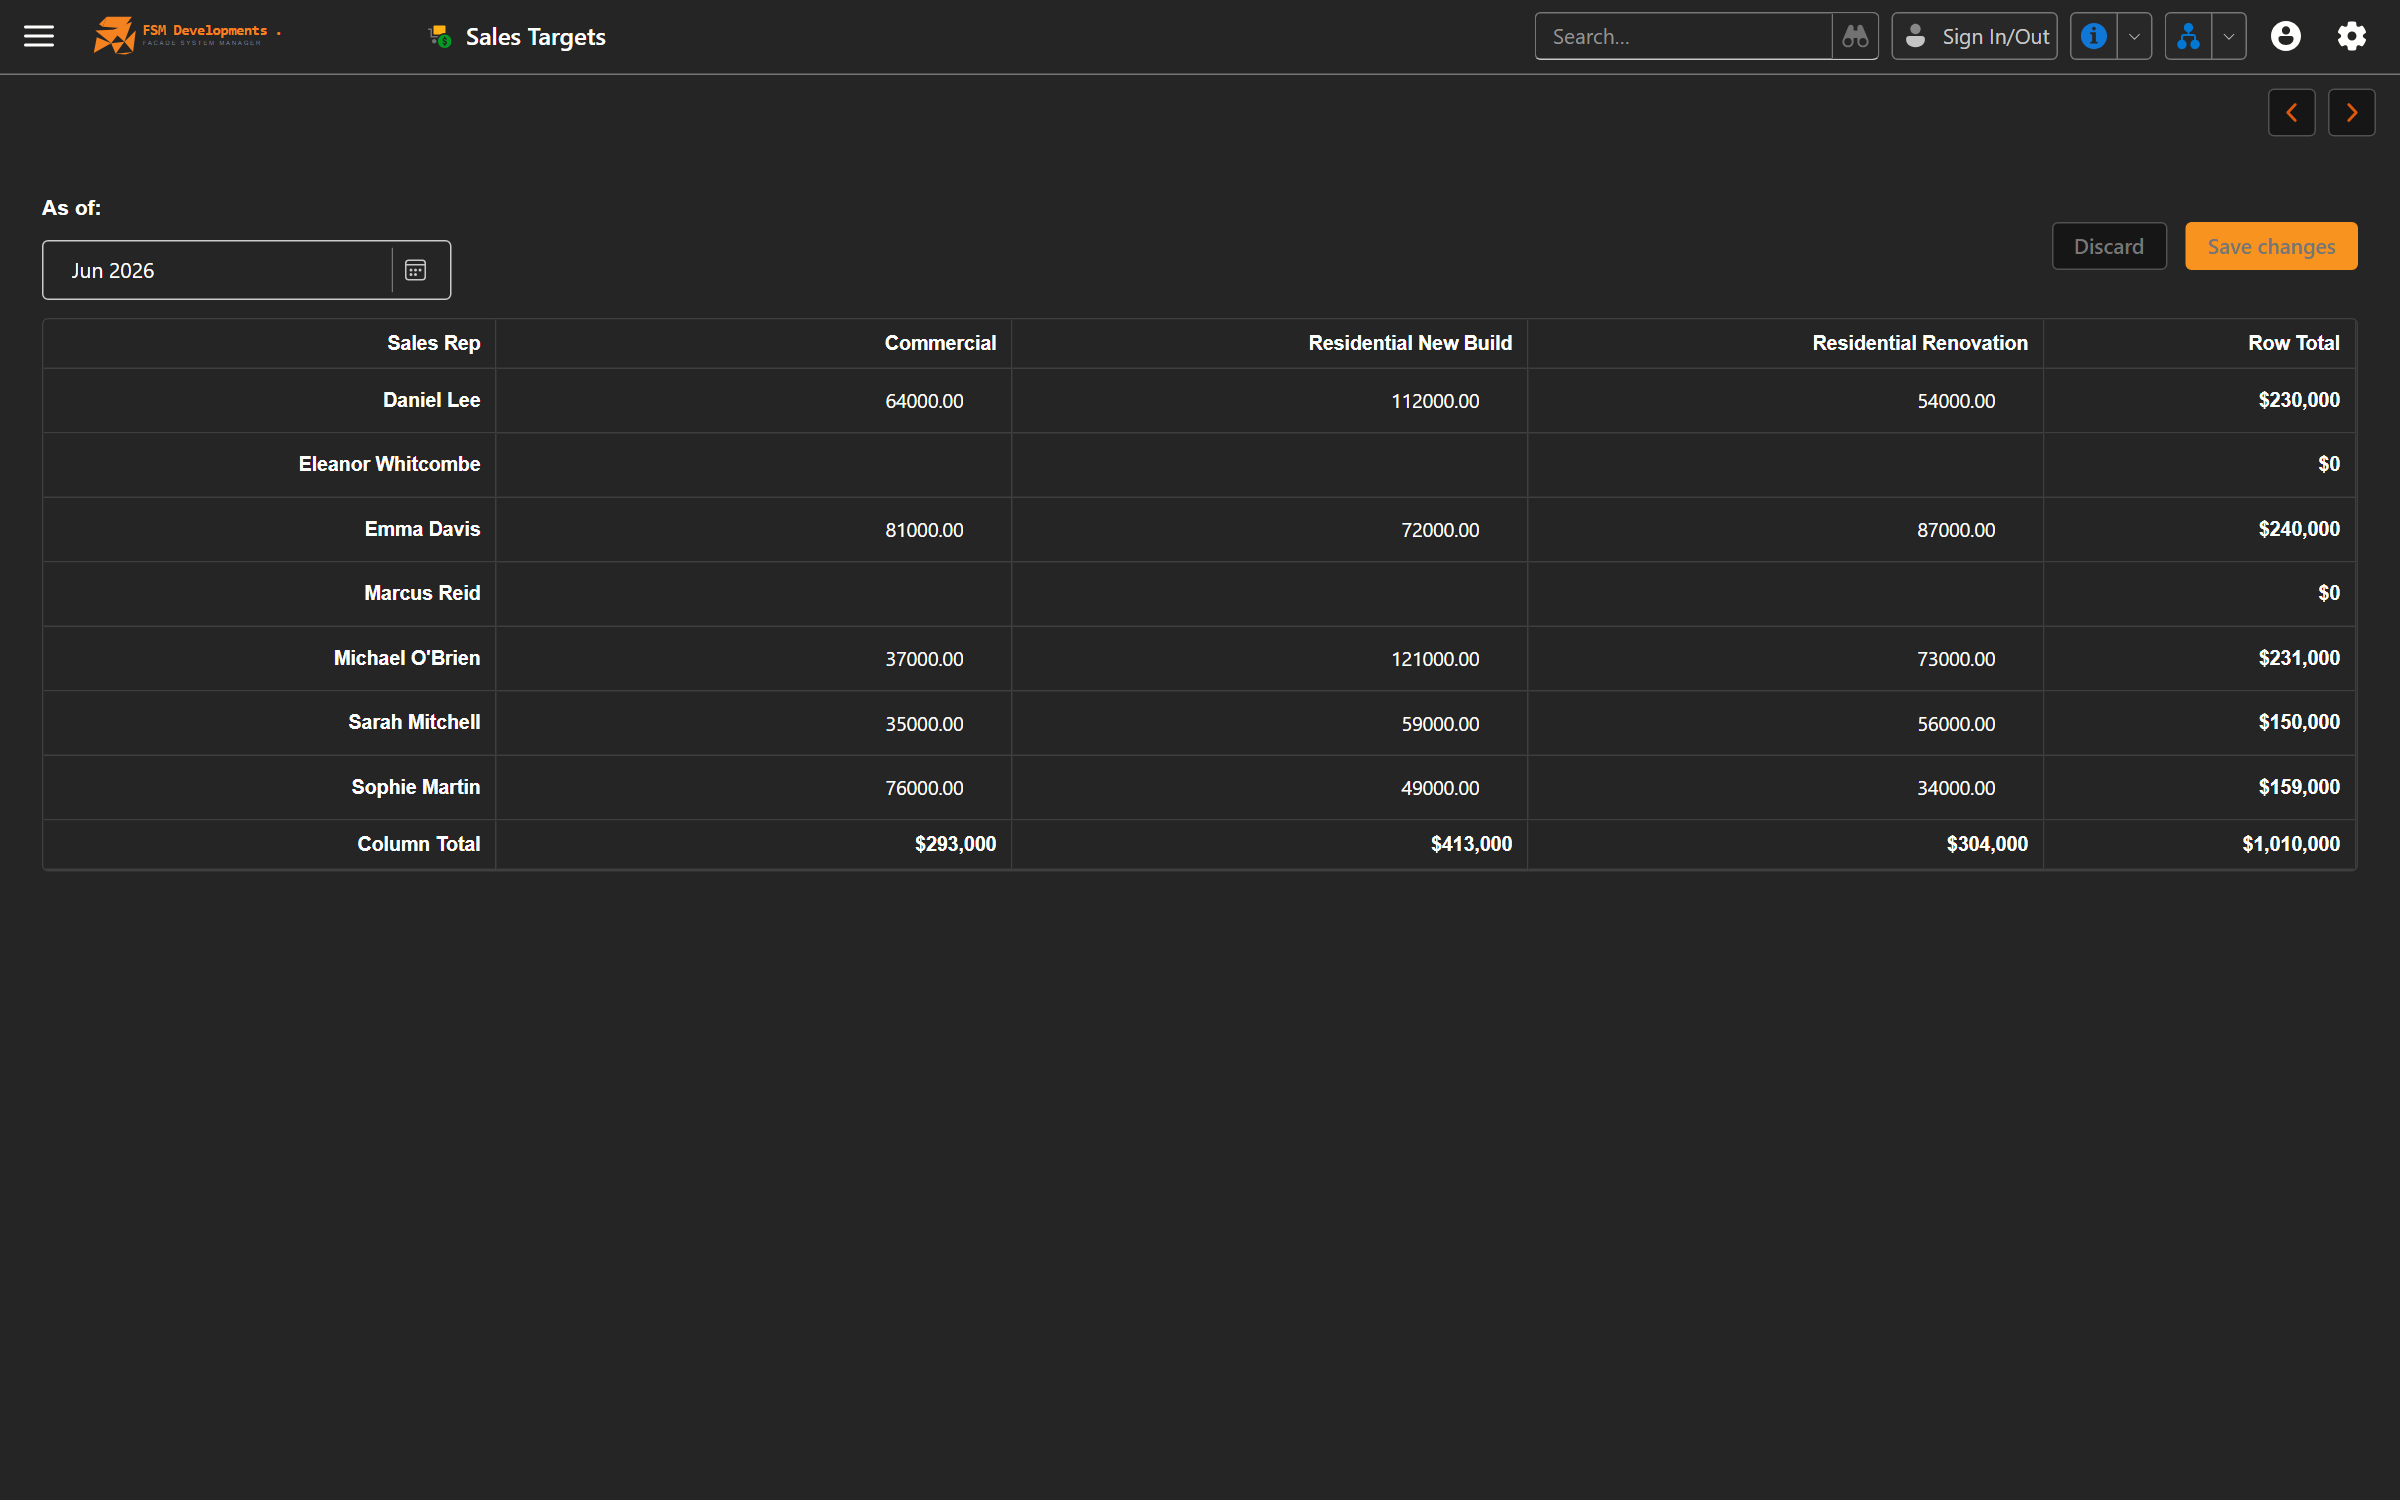Click the Emma Davis row name
Image resolution: width=2400 pixels, height=1500 pixels.
point(422,529)
